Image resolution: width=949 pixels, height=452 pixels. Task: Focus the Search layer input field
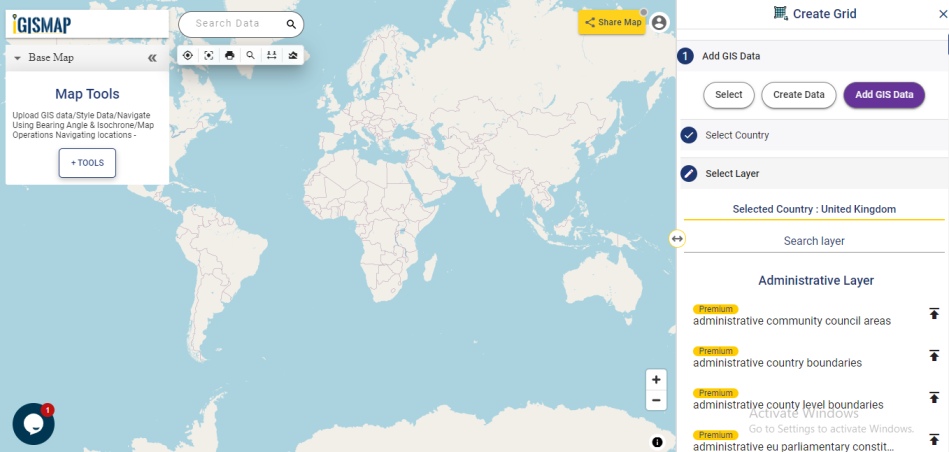click(814, 241)
